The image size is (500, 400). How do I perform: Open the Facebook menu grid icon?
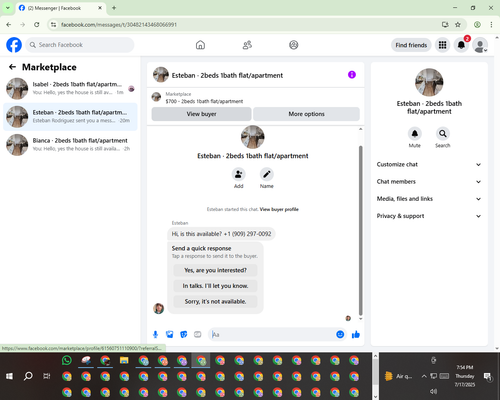(442, 45)
